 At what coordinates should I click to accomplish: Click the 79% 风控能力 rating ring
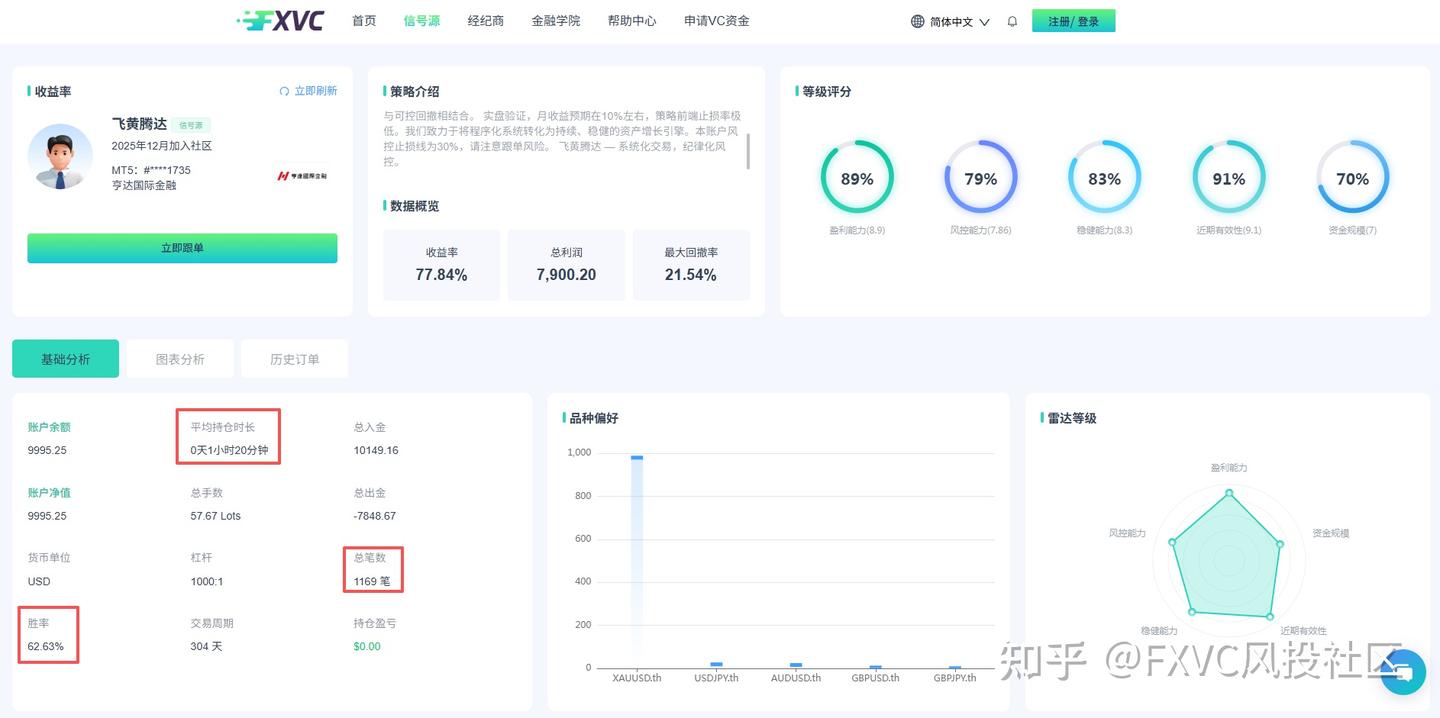tap(981, 179)
